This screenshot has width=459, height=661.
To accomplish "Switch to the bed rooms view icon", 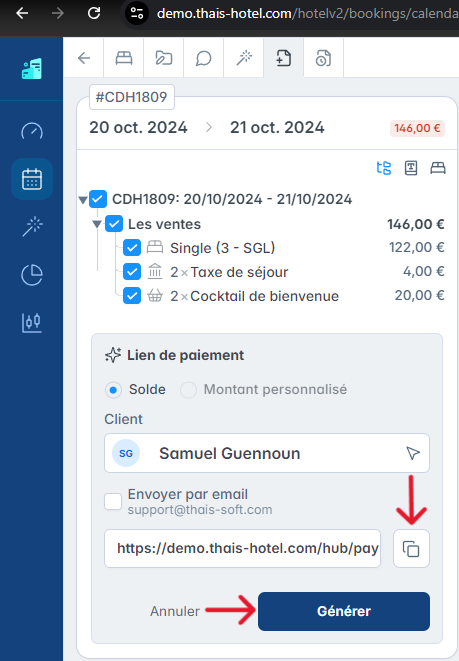I will click(438, 168).
